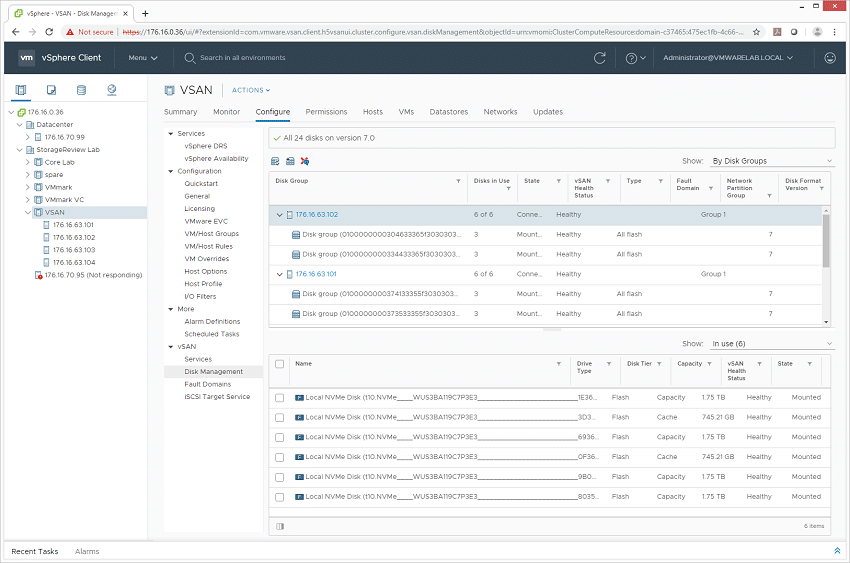Expand the Recent Tasks panel double-chevron
The image size is (850, 563).
coord(837,551)
